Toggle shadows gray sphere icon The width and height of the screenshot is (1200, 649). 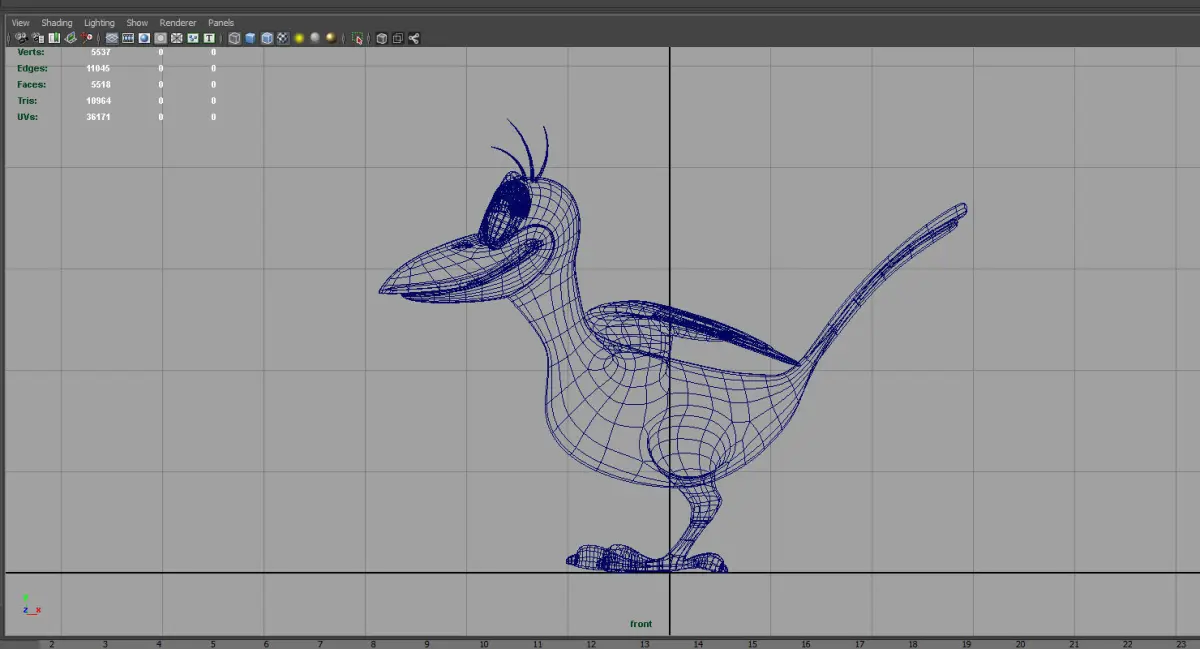coord(315,38)
